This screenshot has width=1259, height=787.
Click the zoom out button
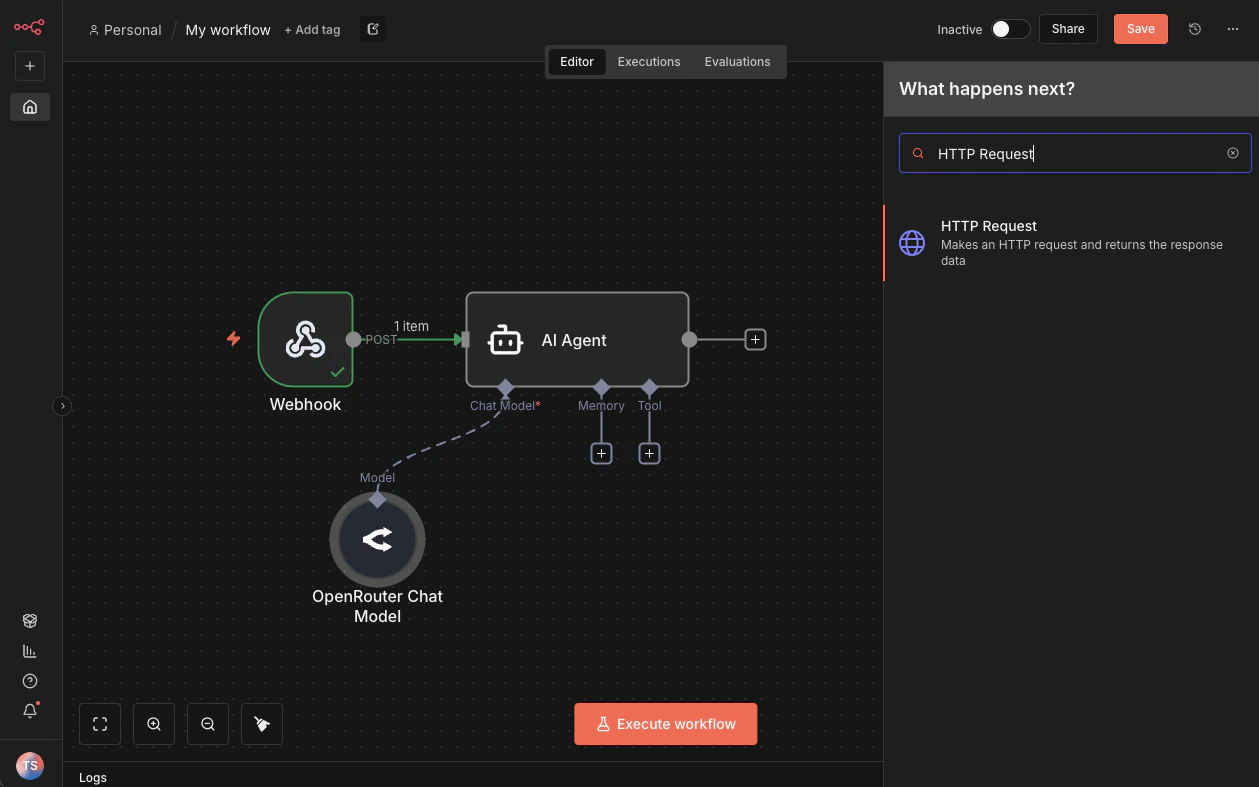click(x=208, y=724)
